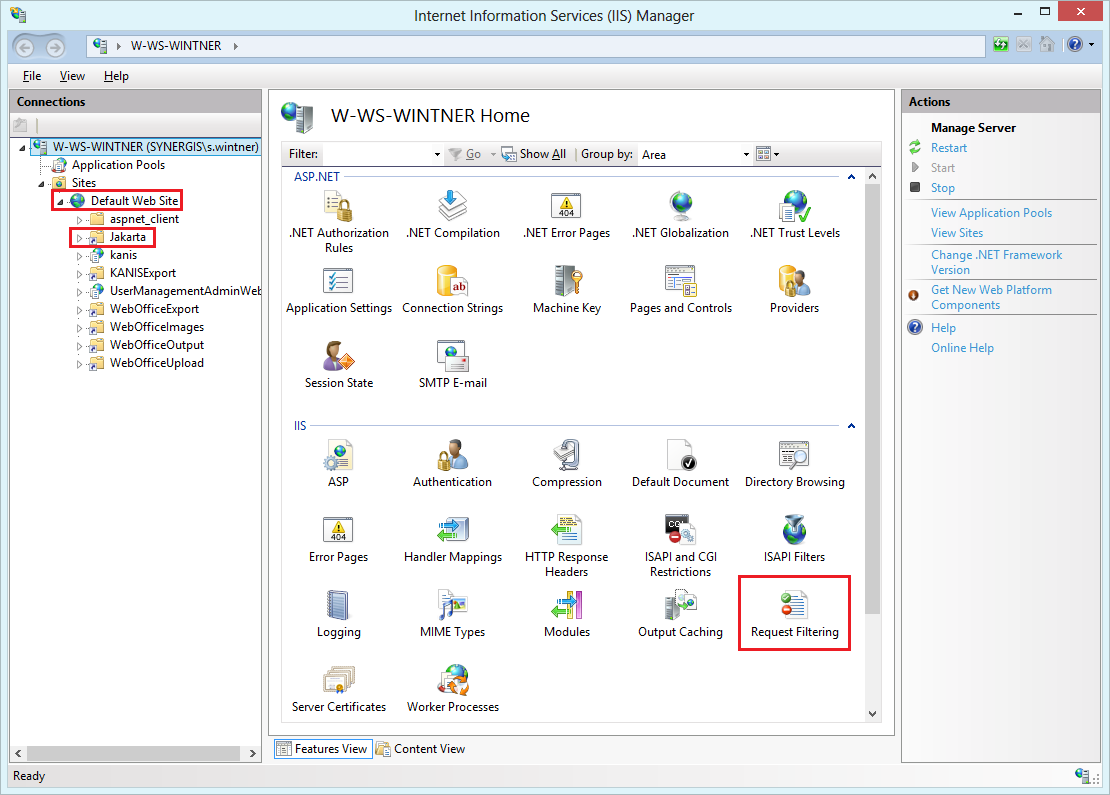This screenshot has width=1110, height=795.
Task: Collapse the Default Web Site node
Action: (x=58, y=200)
